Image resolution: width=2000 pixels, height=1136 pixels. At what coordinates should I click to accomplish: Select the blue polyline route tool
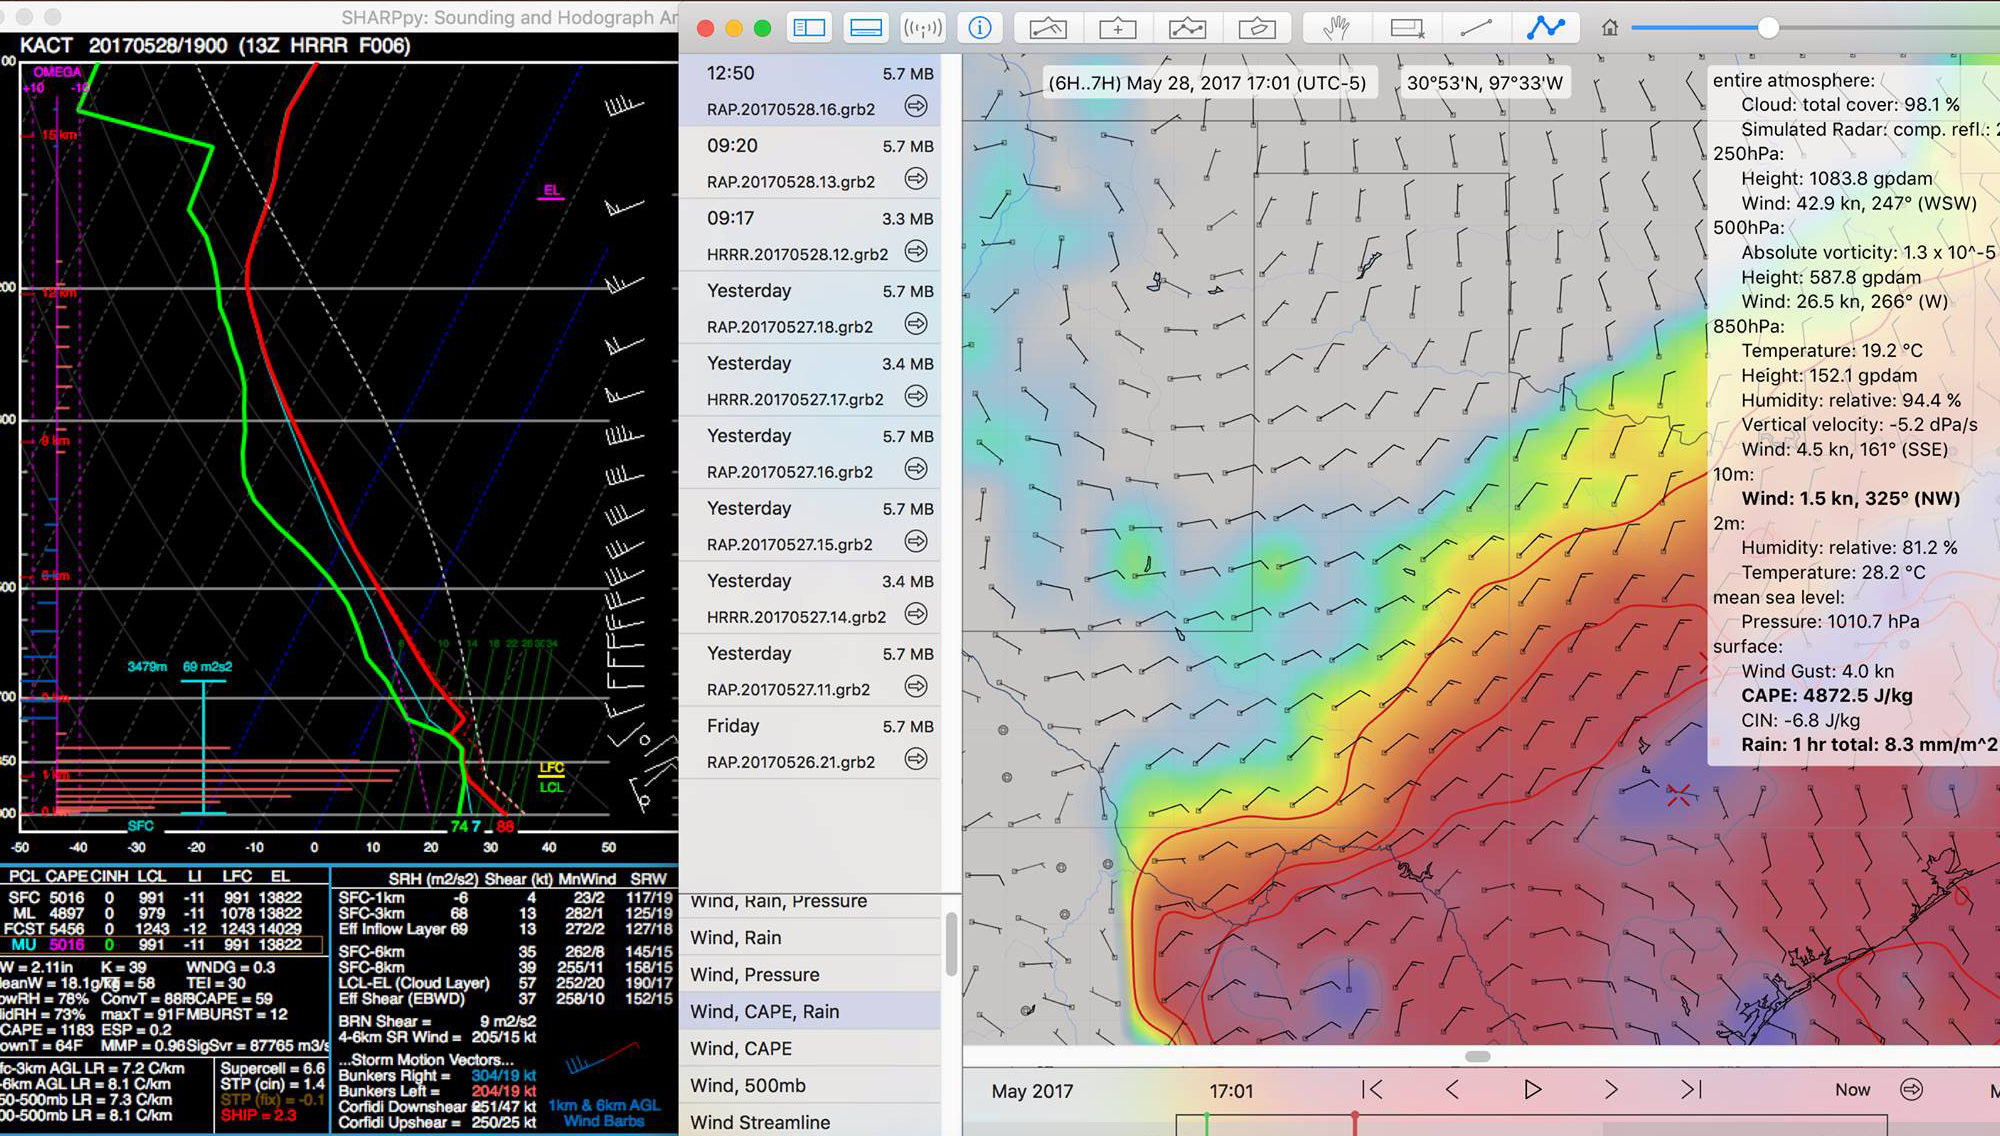coord(1546,28)
